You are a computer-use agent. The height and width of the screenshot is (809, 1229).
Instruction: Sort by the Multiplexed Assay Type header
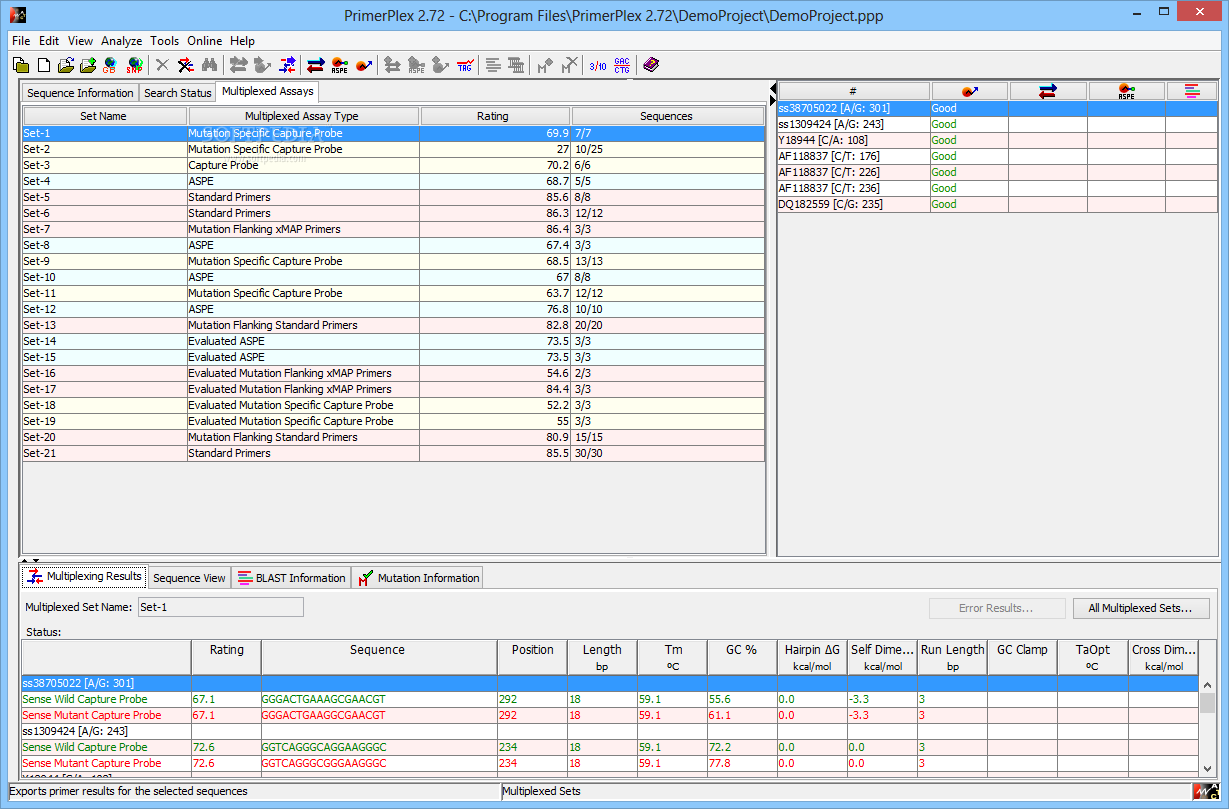[x=303, y=116]
